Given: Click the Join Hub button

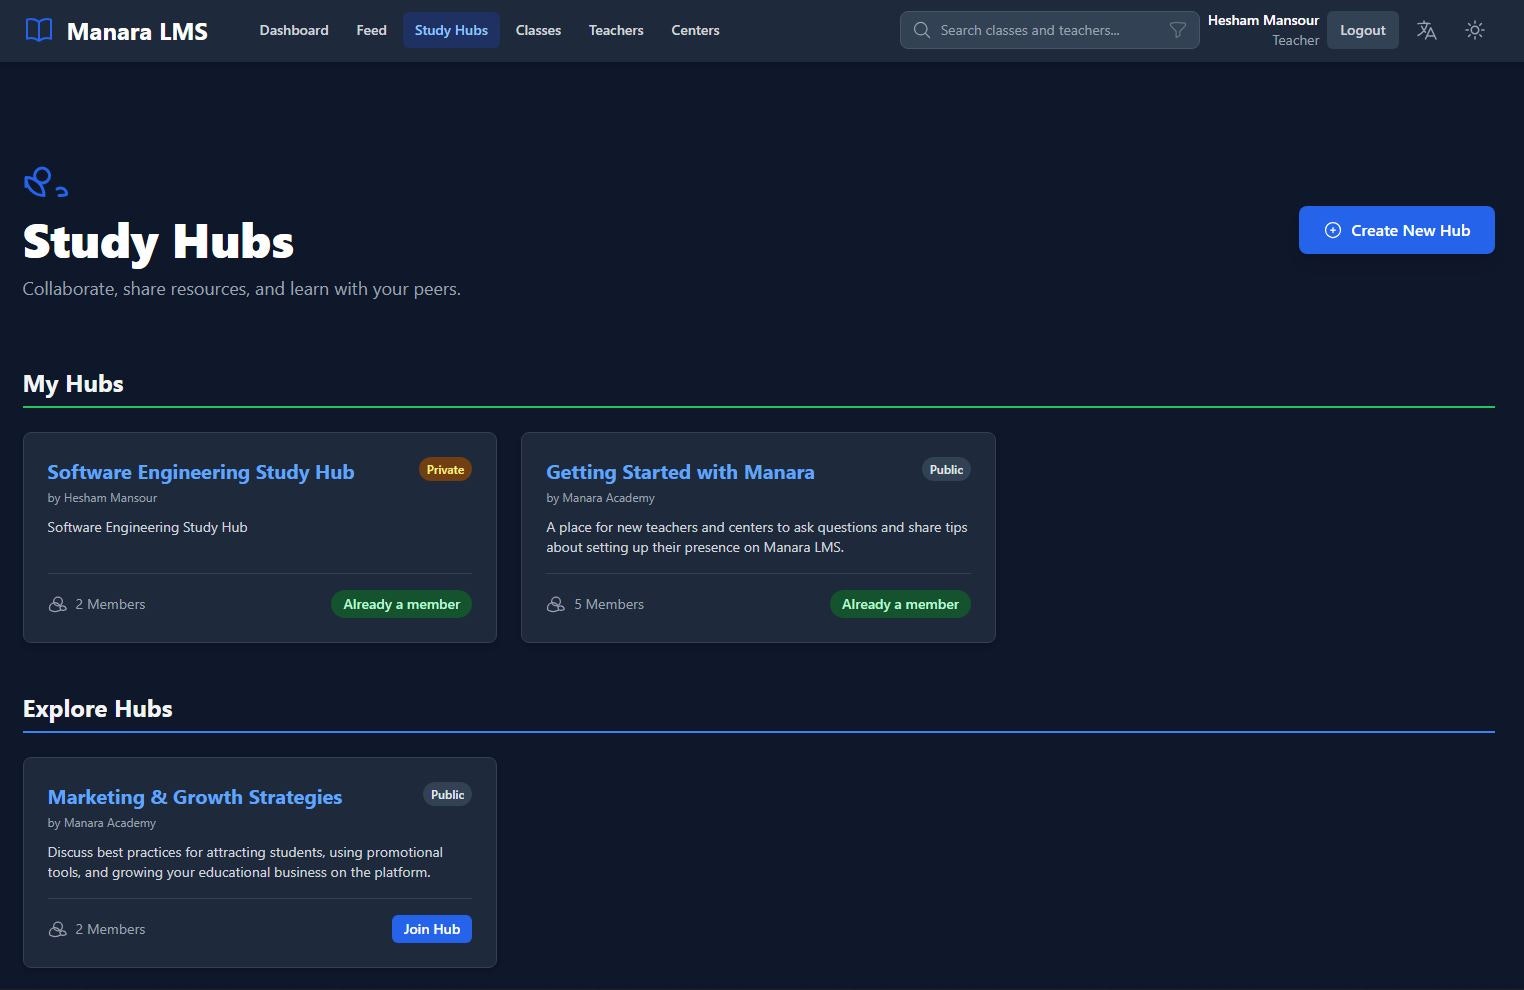Looking at the screenshot, I should tap(431, 928).
